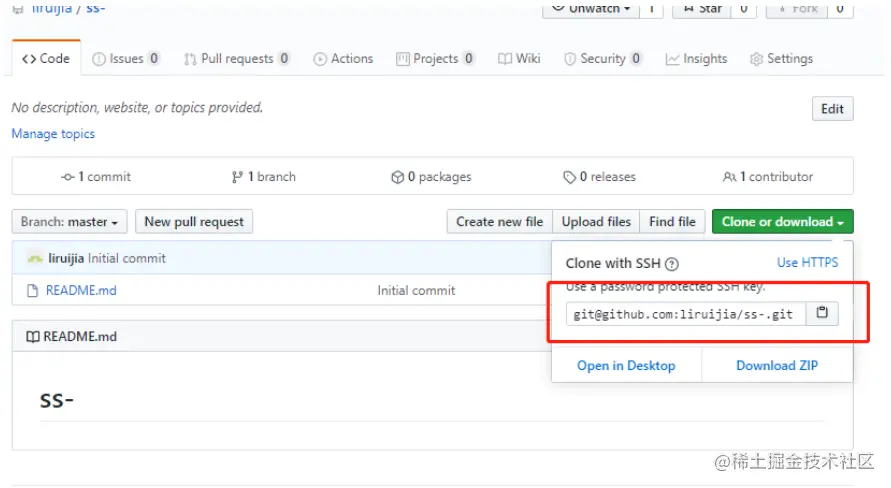Open the Code tab

pos(46,59)
